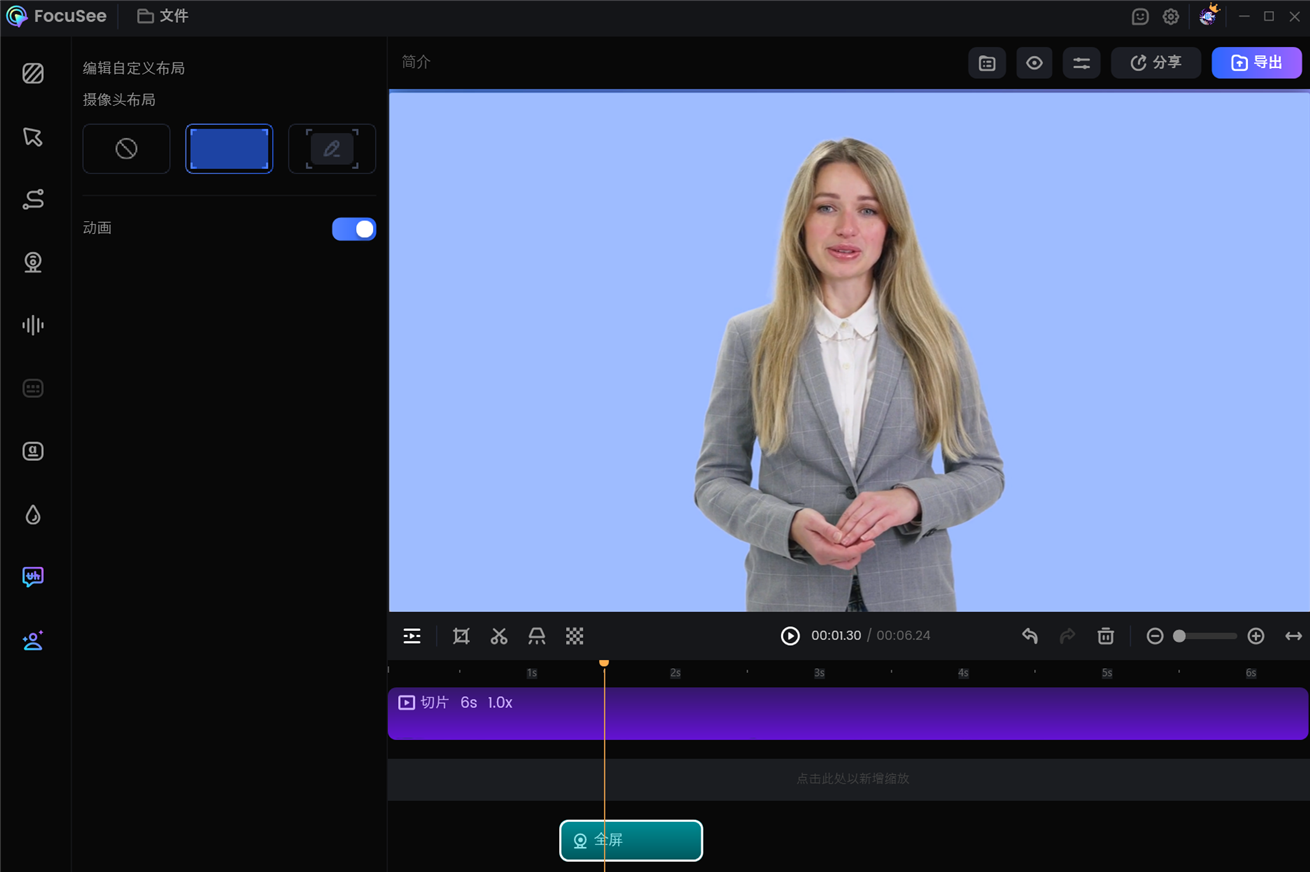Open the audio waveform sidebar icon
The image size is (1310, 872).
point(33,325)
